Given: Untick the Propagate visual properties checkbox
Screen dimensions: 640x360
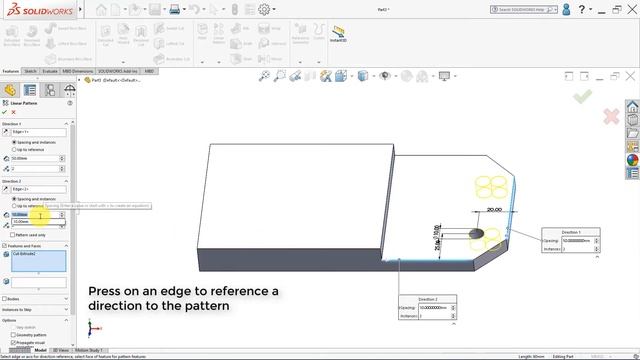Looking at the screenshot, I should pos(13,342).
